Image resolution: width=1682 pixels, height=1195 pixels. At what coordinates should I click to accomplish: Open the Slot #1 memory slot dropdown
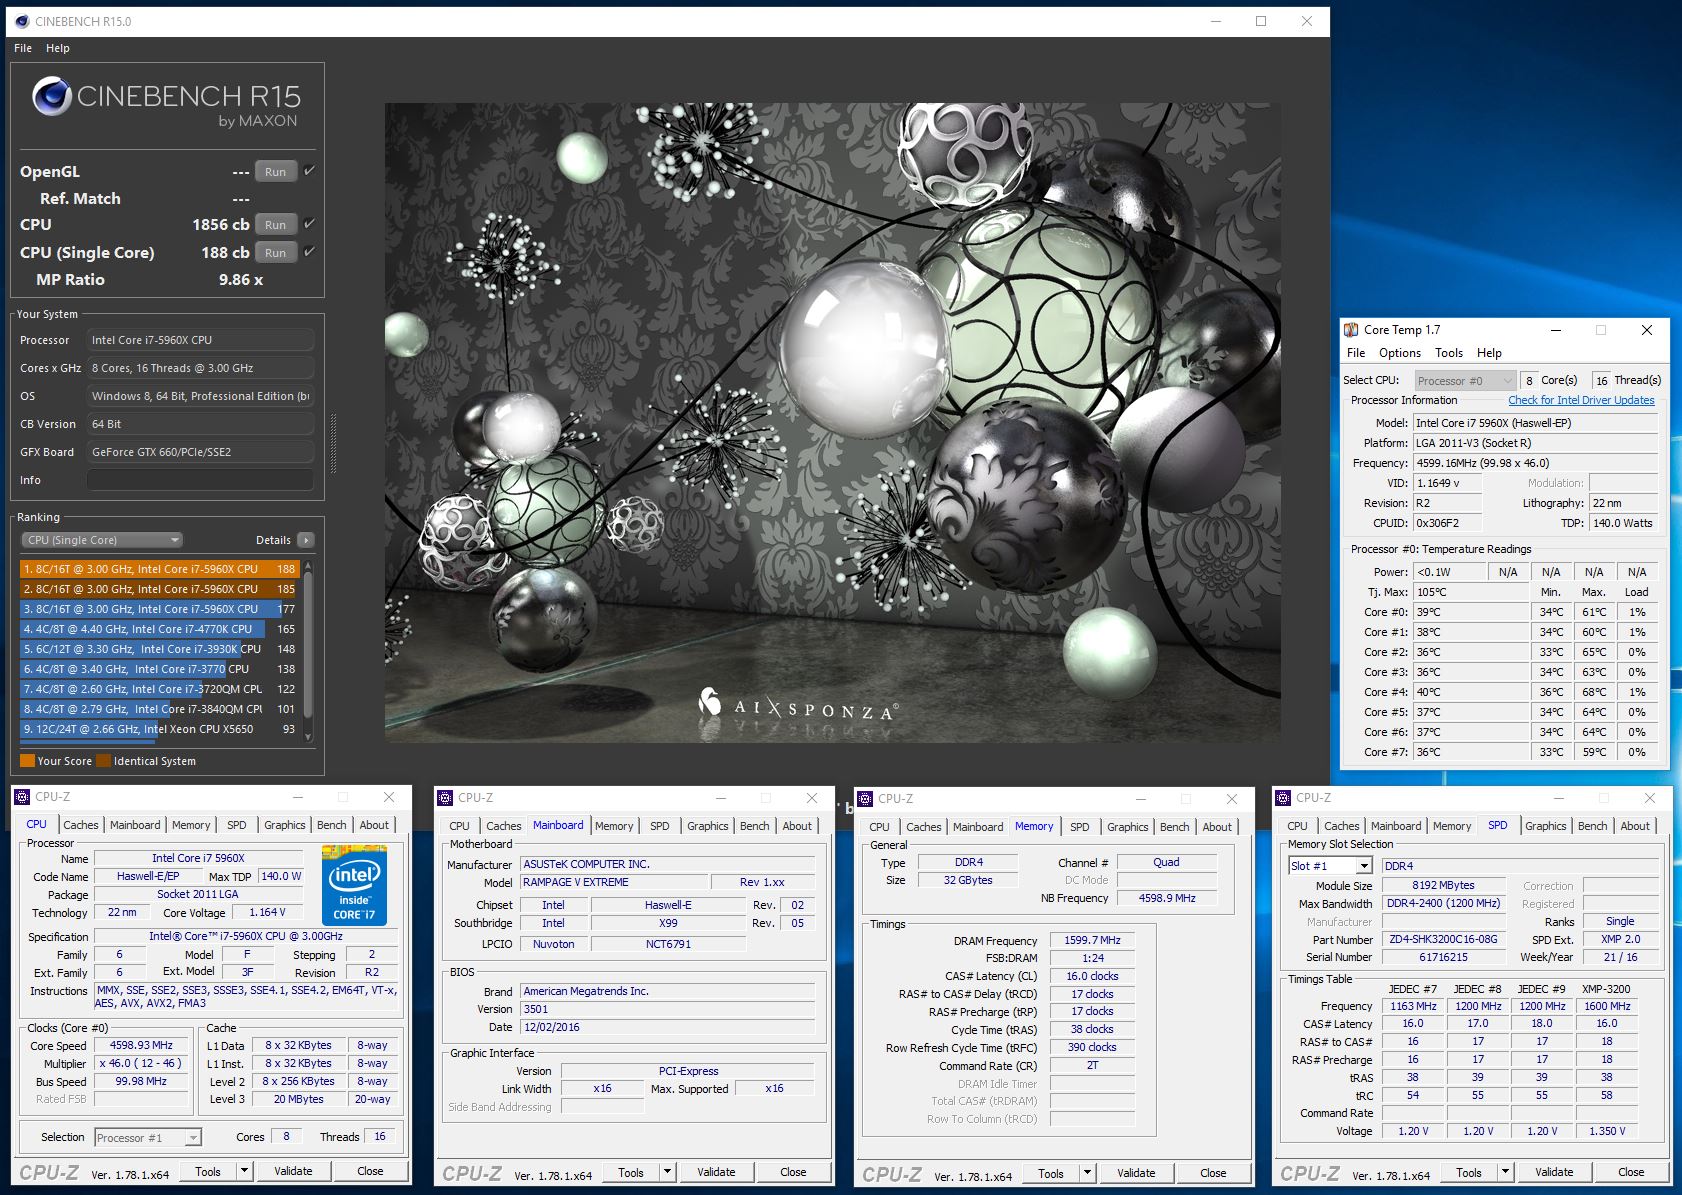pyautogui.click(x=1330, y=866)
